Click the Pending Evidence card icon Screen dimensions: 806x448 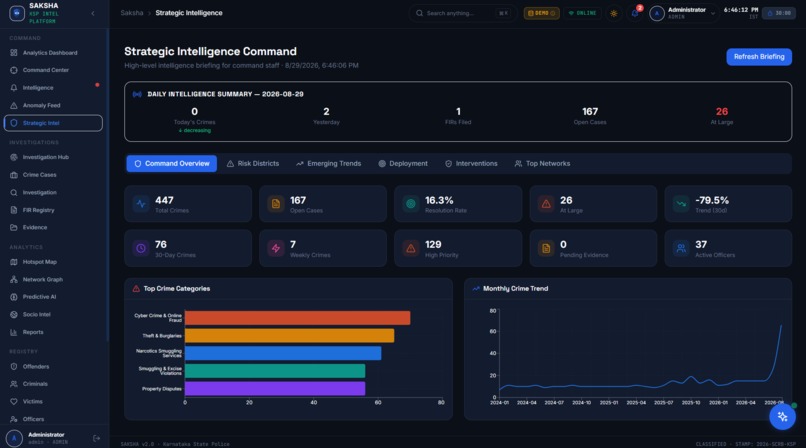pos(546,249)
